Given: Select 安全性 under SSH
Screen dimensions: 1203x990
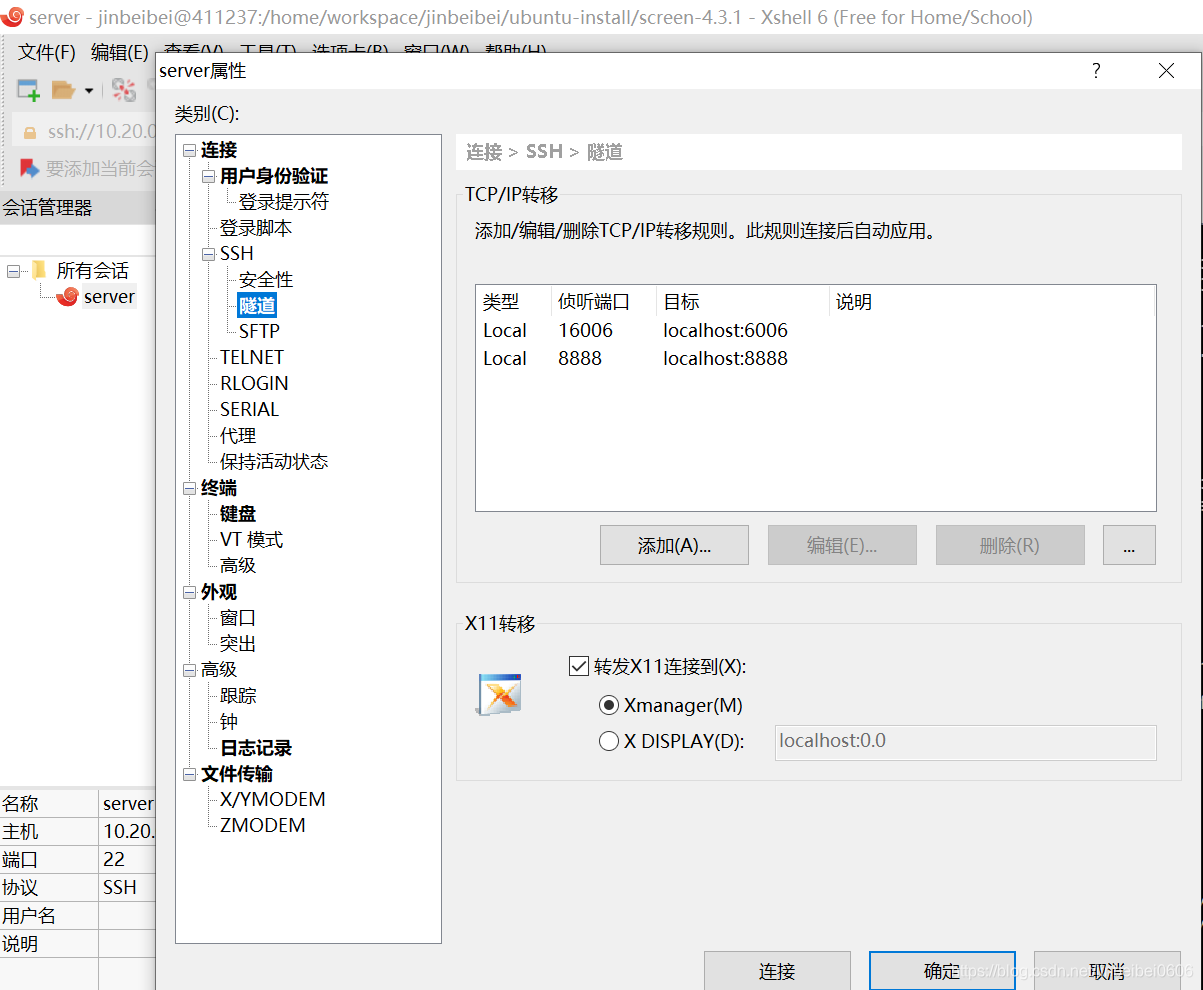Looking at the screenshot, I should click(266, 280).
